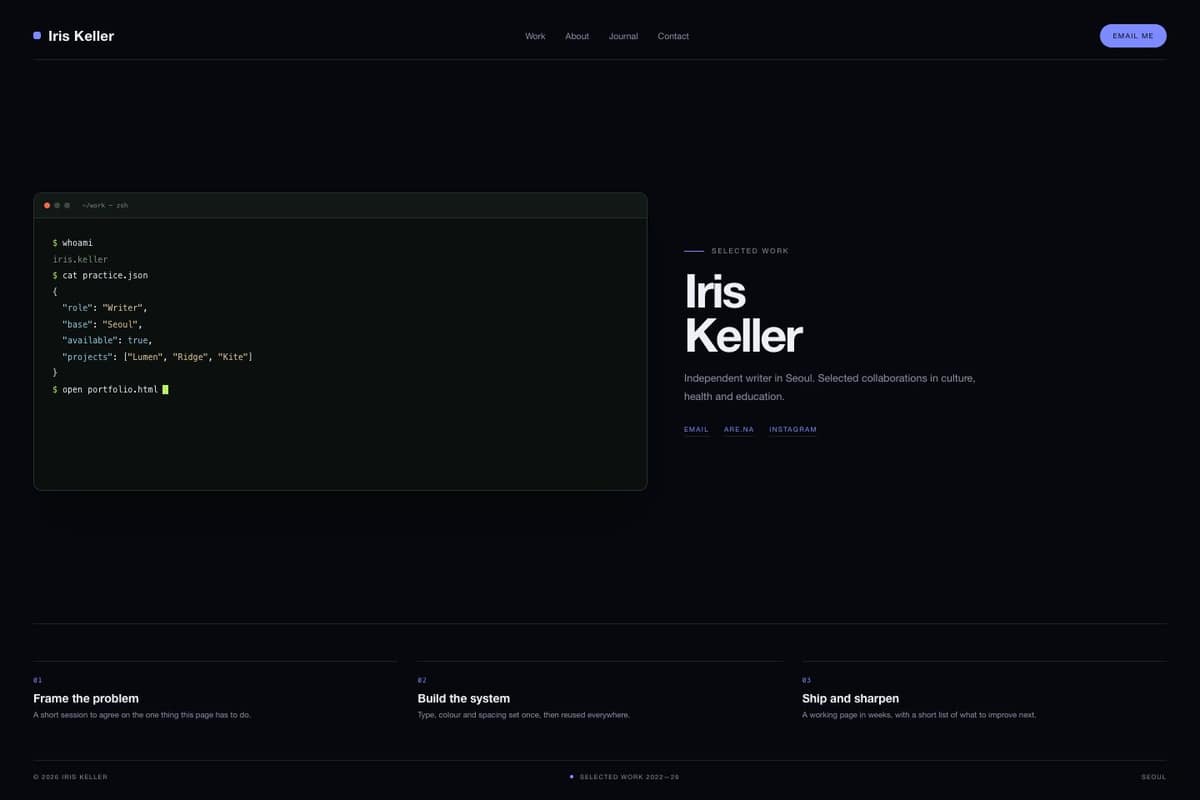The height and width of the screenshot is (800, 1200).
Task: Click the "base": "Seoul" line
Action: point(102,324)
